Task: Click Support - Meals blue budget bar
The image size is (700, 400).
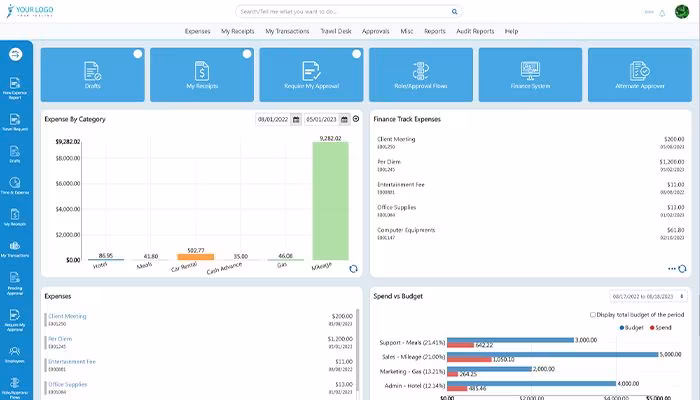Action: (x=510, y=340)
